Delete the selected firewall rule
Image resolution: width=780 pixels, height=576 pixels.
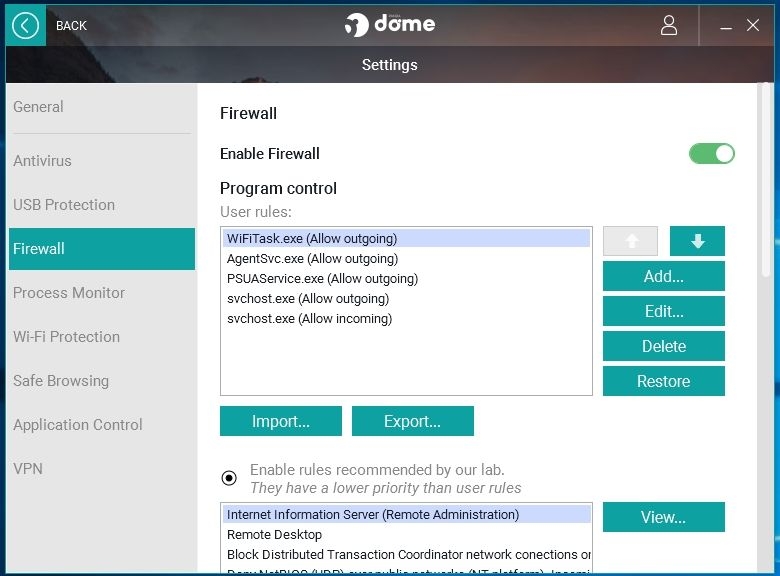(663, 346)
